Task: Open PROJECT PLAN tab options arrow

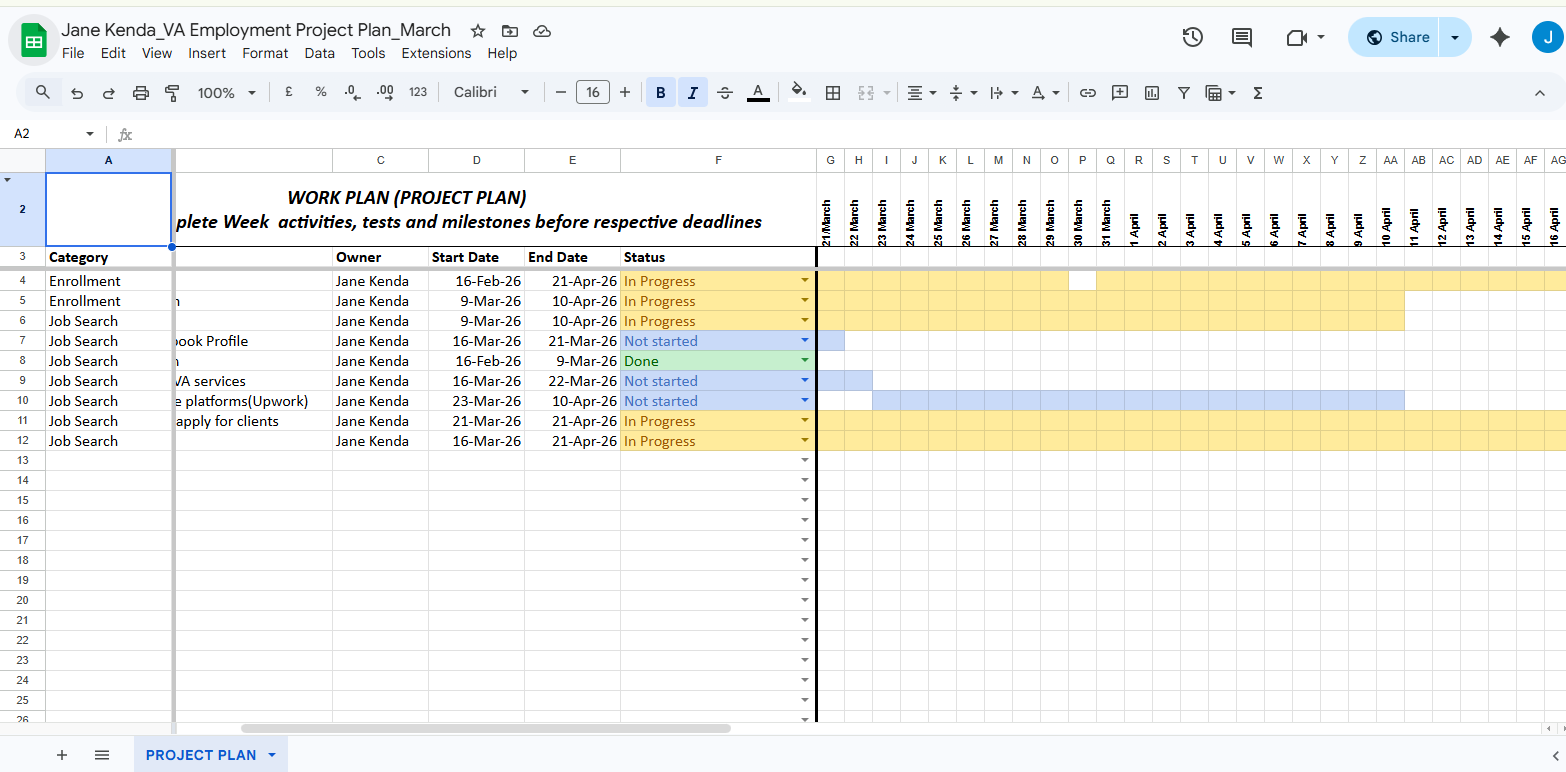Action: (x=272, y=755)
